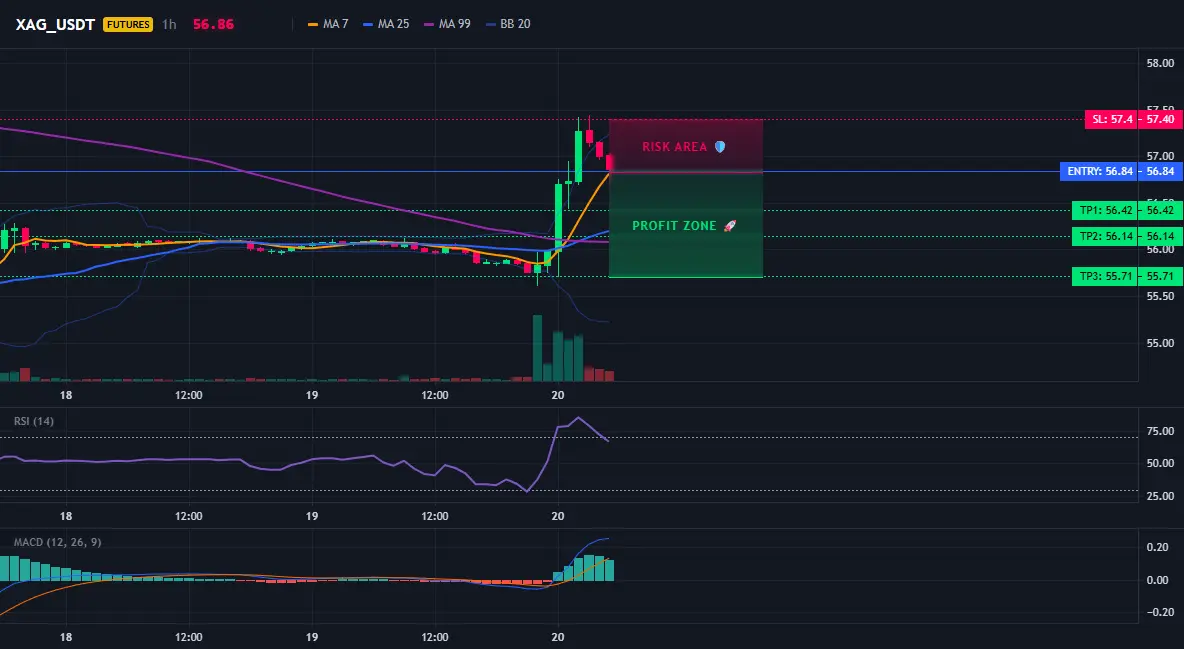Screen dimensions: 1184x649
Task: Click the 75.00 RSI axis value
Action: coord(1160,431)
